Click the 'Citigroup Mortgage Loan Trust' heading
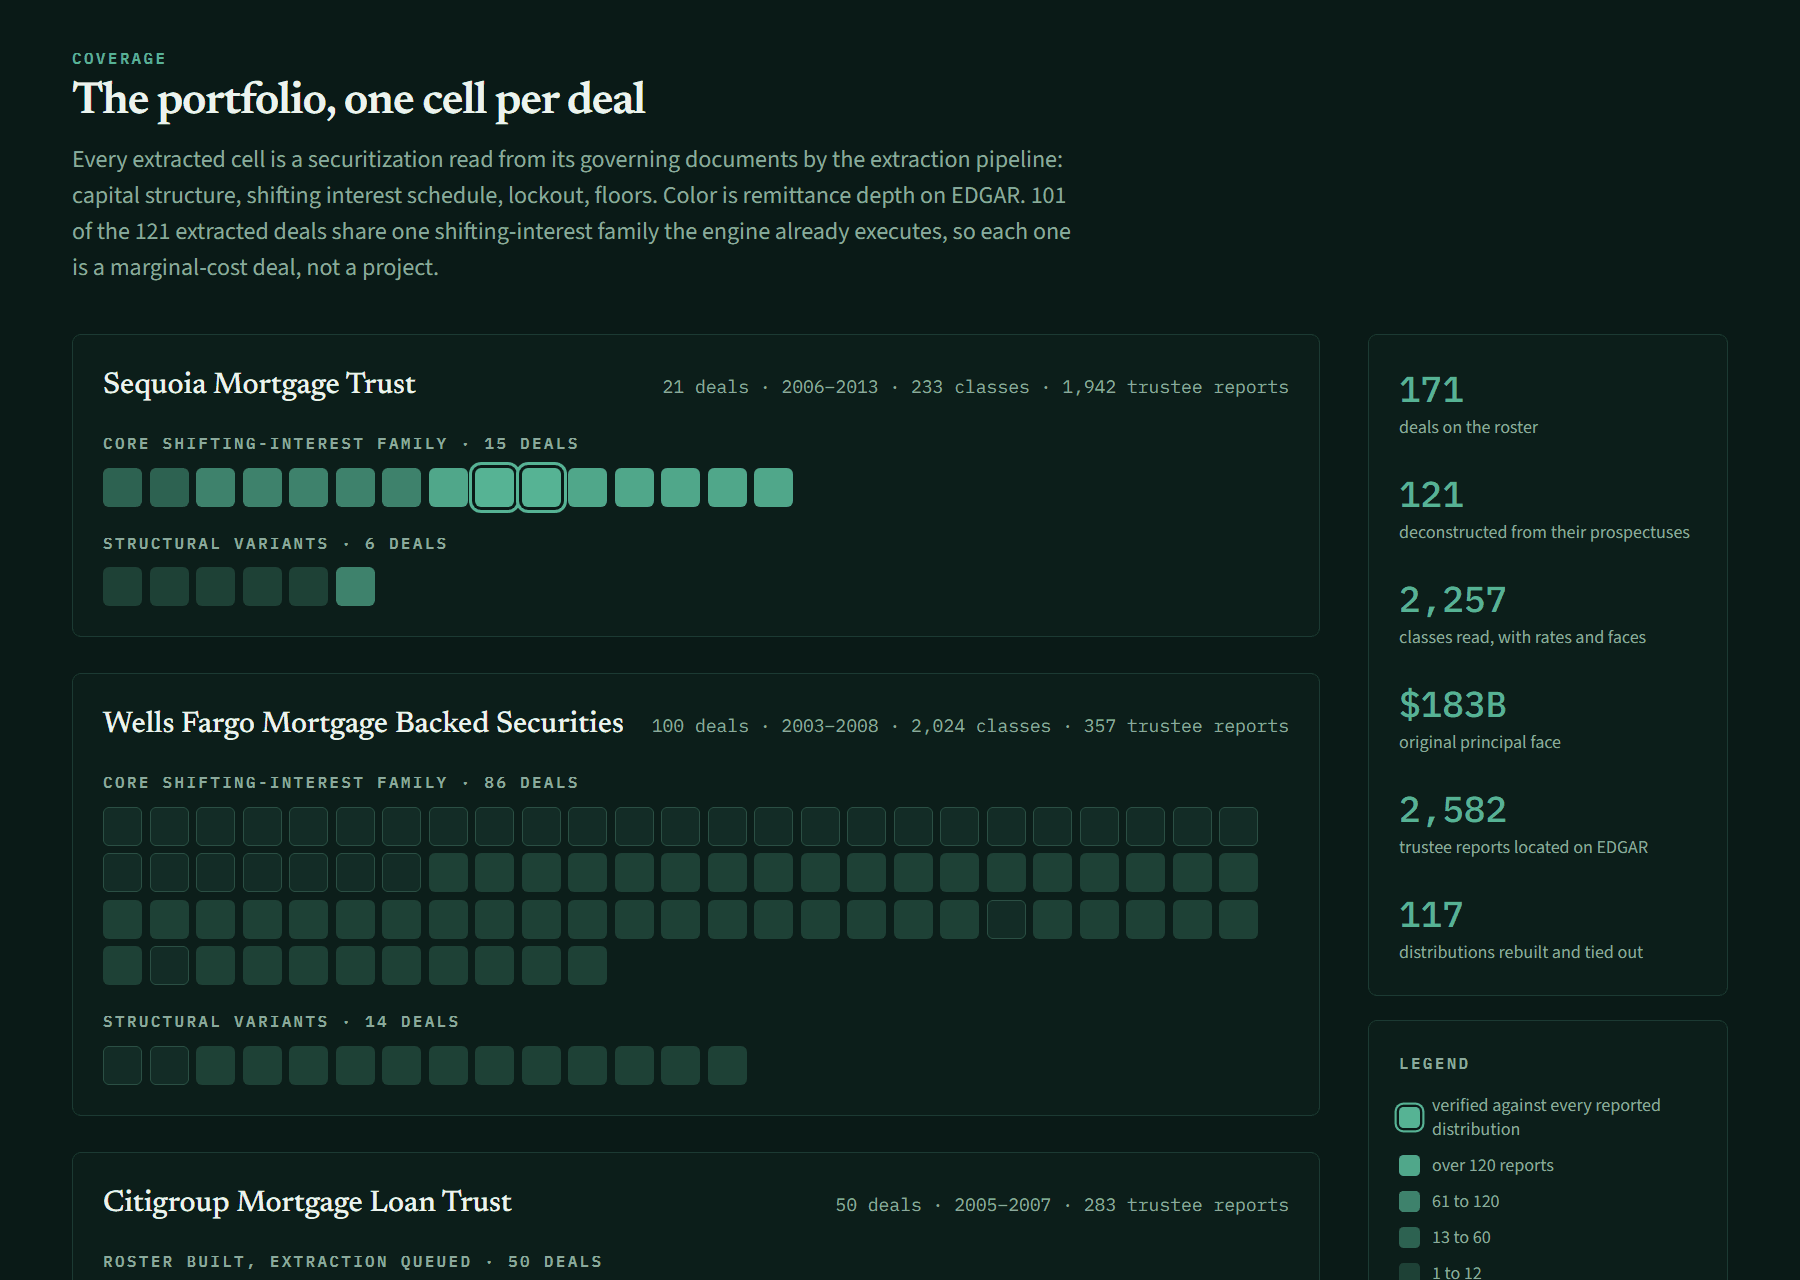 coord(307,1202)
